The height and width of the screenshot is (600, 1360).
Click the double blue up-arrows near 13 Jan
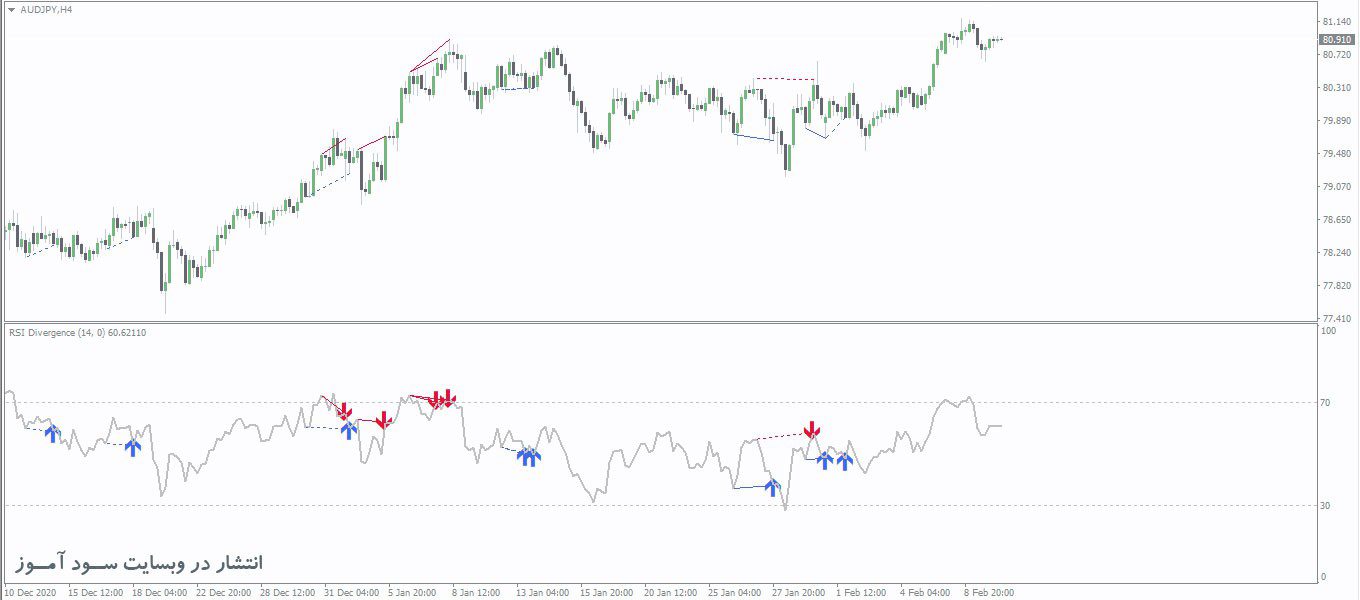530,457
